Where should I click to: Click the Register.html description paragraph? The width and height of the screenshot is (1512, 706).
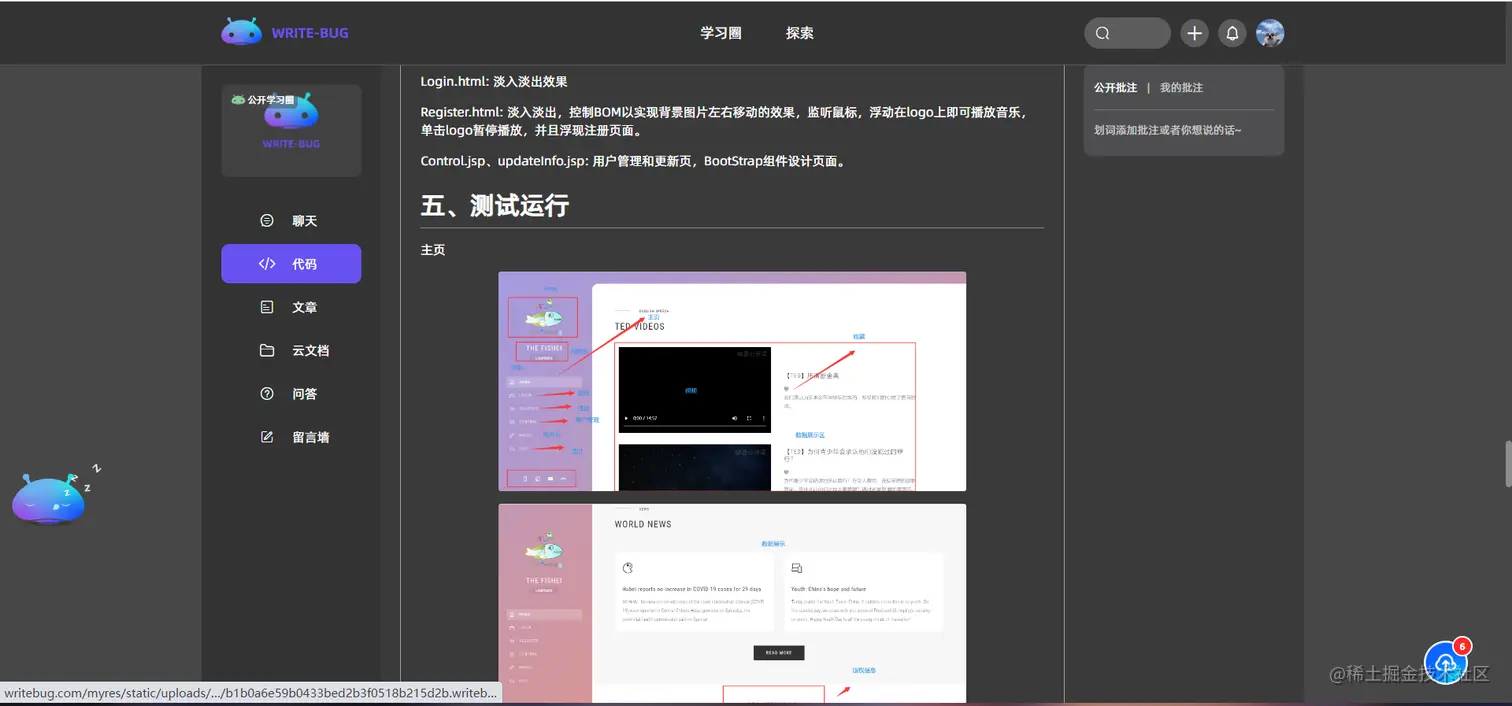(724, 121)
